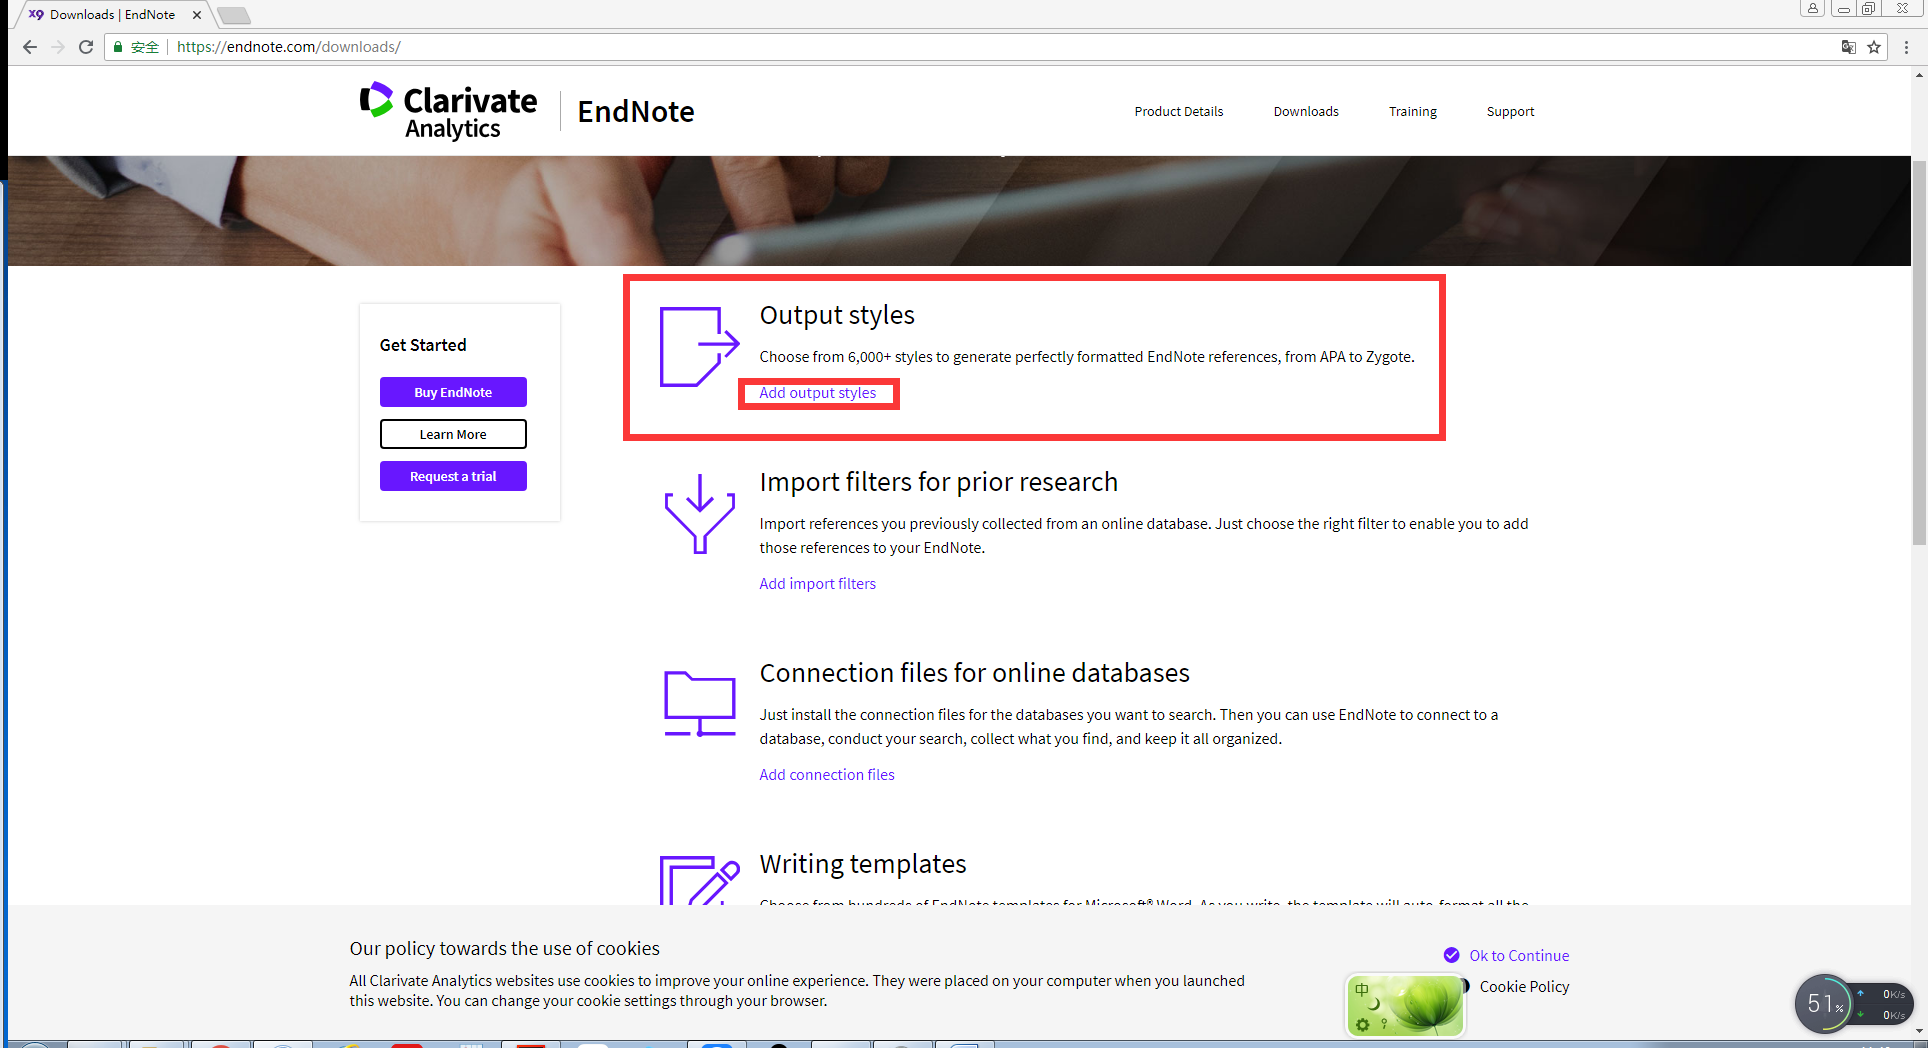
Task: Open the Downloads navigation item
Action: (1306, 112)
